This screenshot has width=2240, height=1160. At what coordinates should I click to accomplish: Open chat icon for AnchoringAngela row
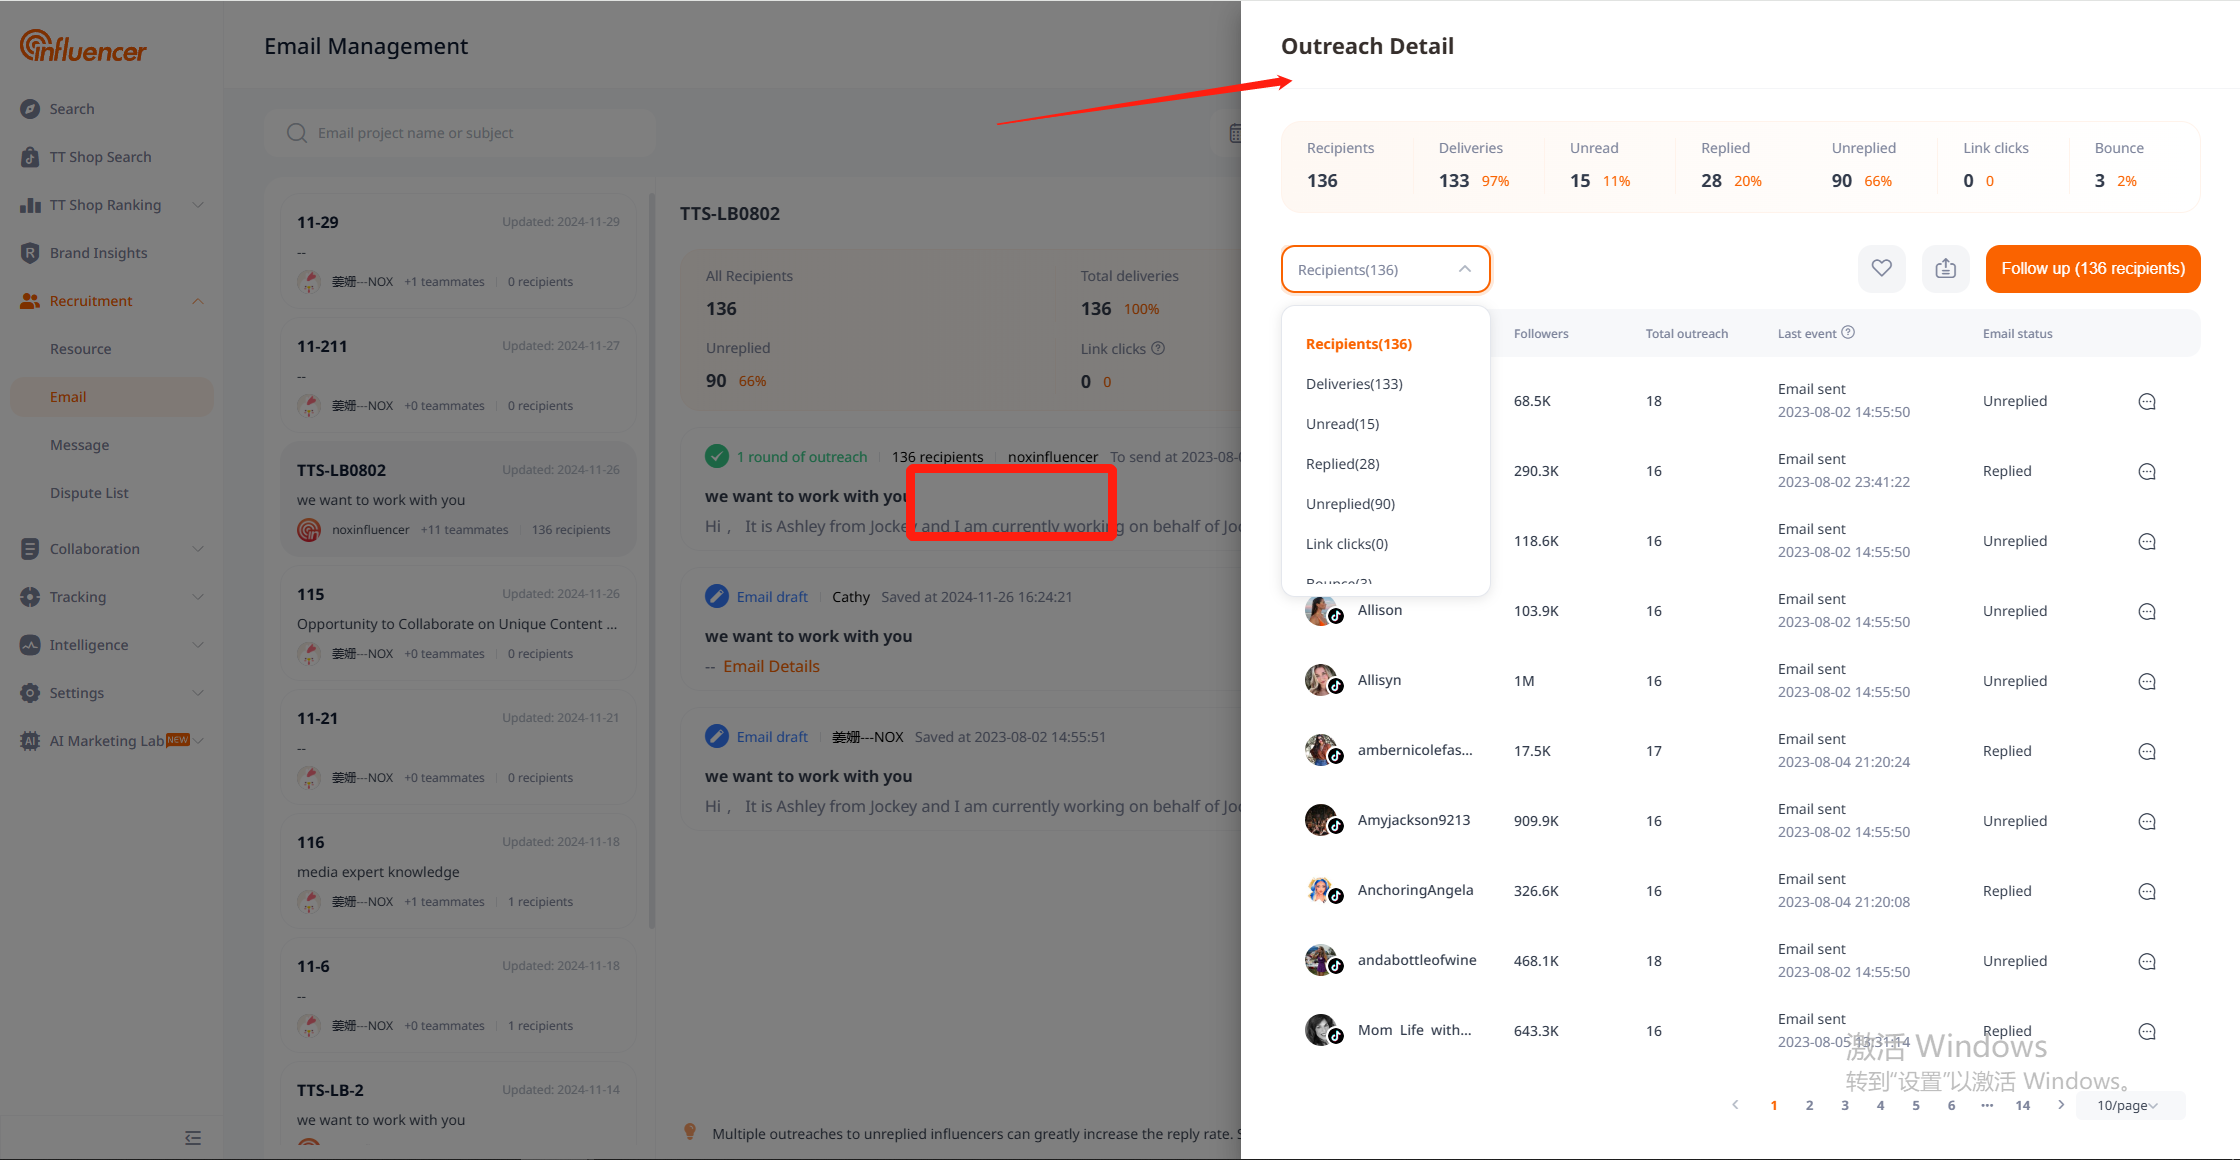pyautogui.click(x=2146, y=892)
